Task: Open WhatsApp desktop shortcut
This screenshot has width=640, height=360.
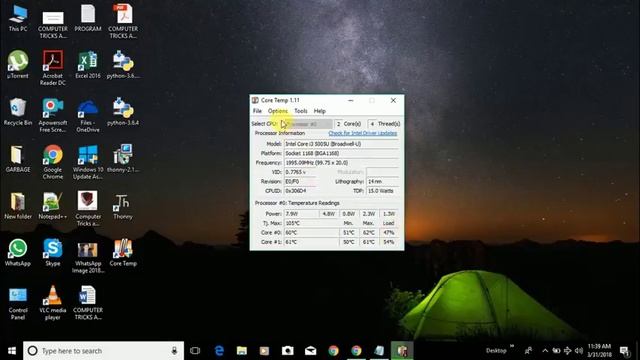Action: 18,252
